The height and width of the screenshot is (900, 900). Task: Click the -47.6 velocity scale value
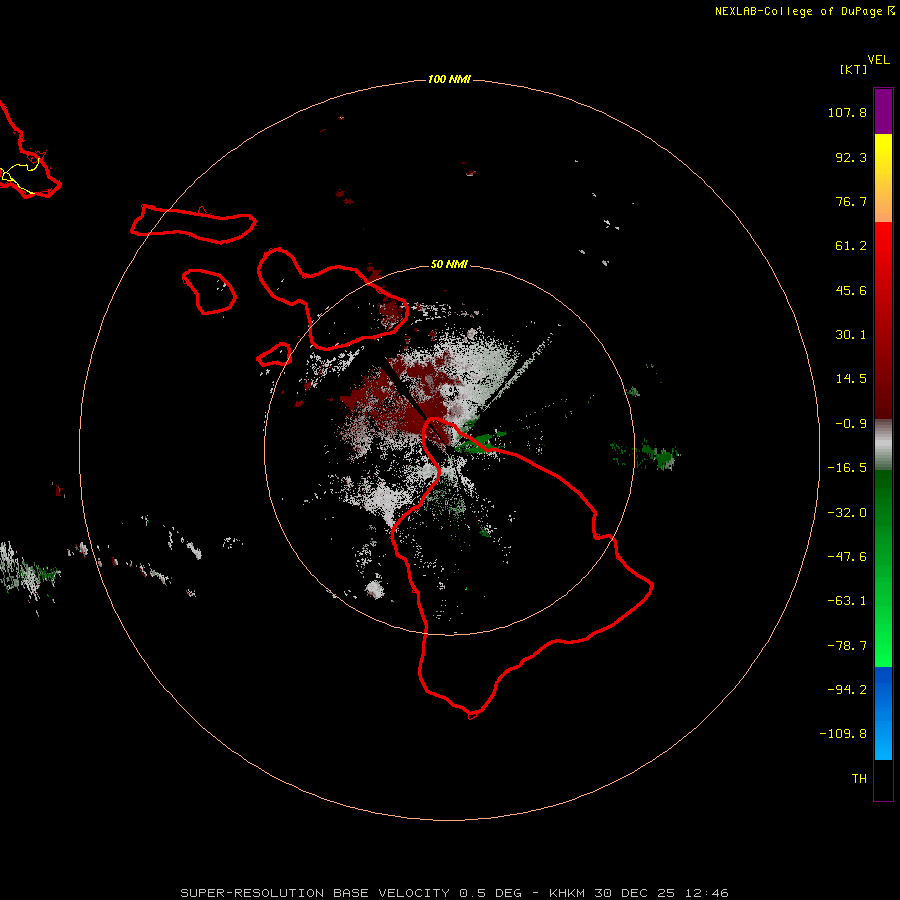pos(847,557)
